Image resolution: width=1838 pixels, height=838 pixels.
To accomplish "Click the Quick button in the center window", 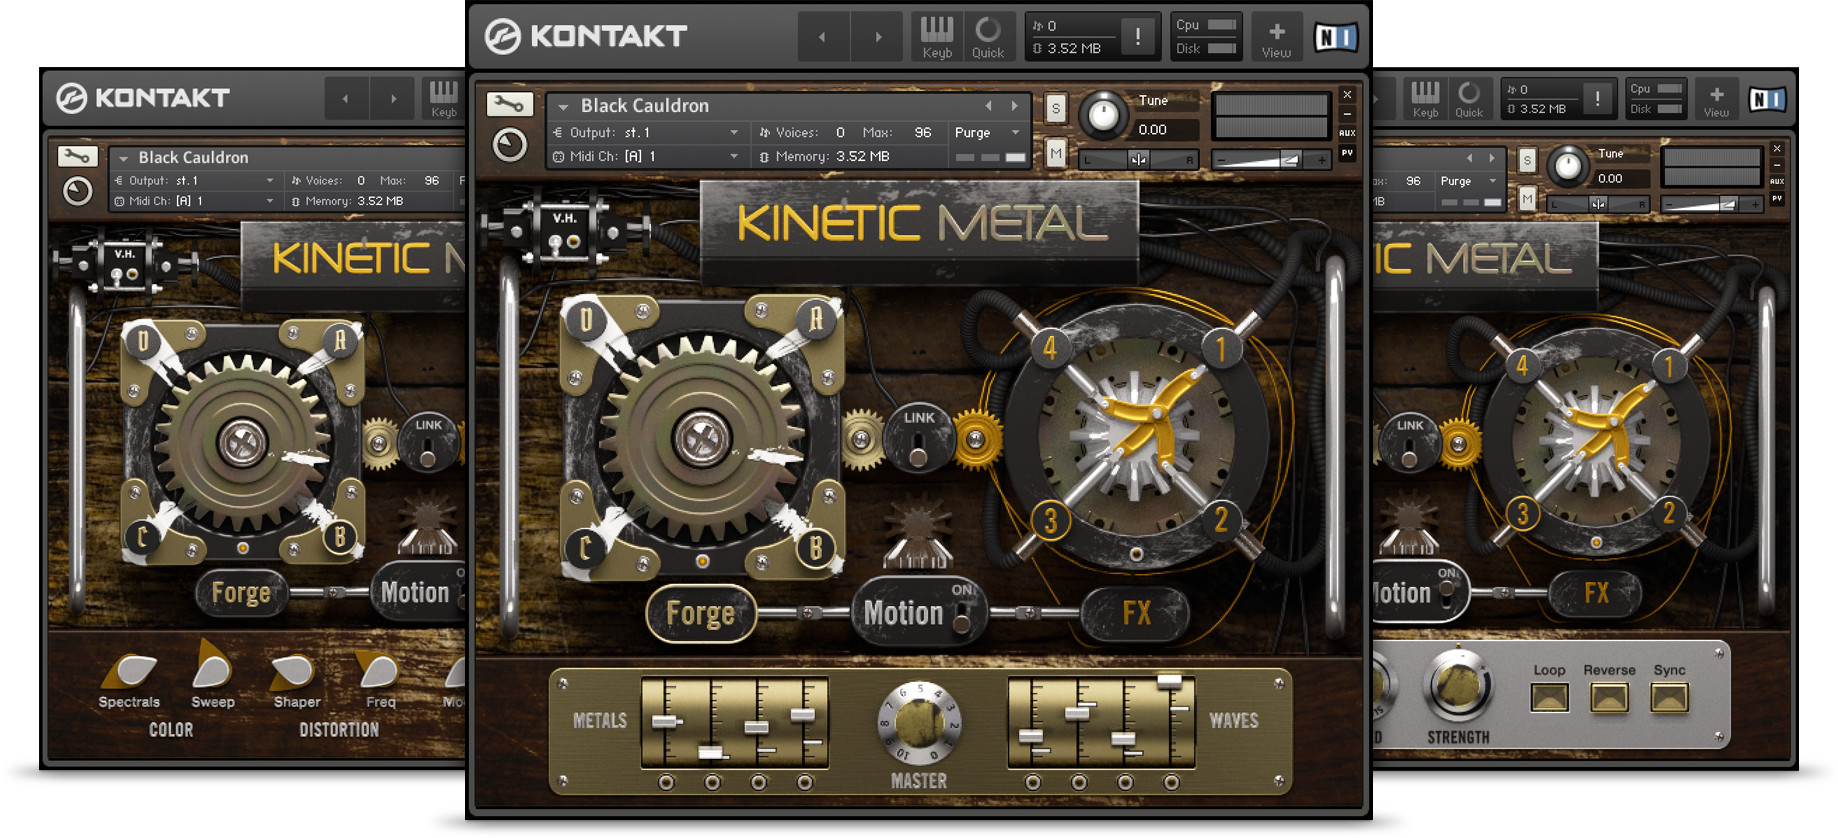I will 988,37.
